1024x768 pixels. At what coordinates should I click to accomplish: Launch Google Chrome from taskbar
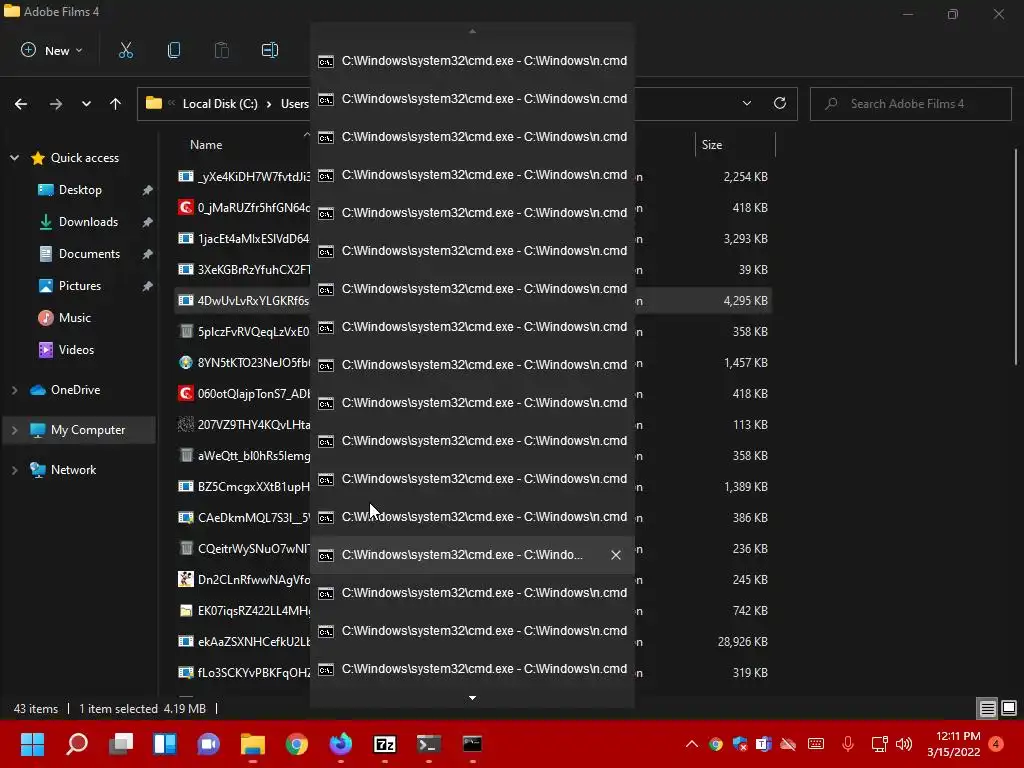pyautogui.click(x=296, y=744)
